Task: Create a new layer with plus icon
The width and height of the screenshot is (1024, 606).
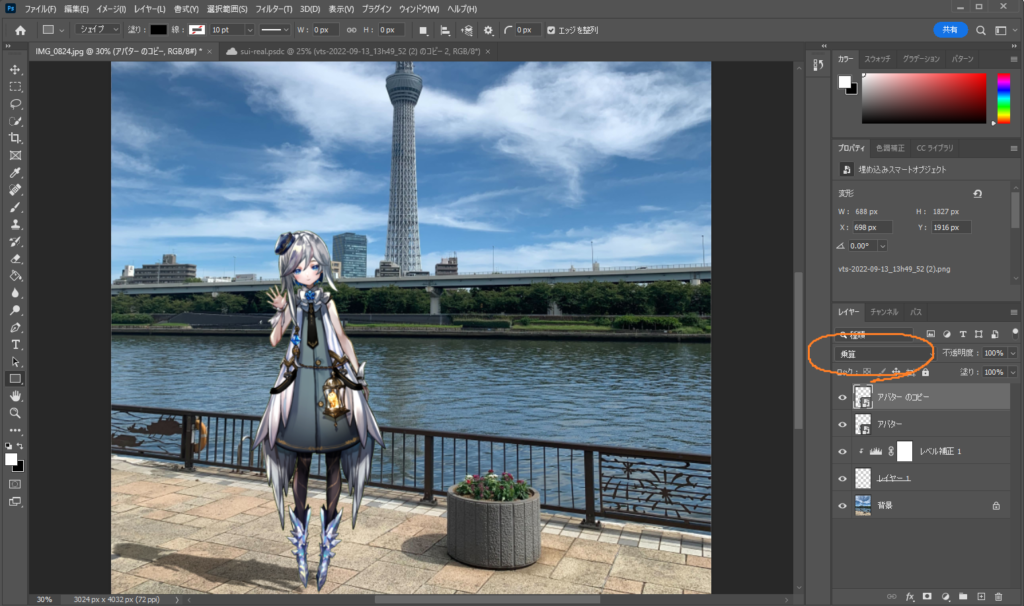Action: pyautogui.click(x=981, y=596)
